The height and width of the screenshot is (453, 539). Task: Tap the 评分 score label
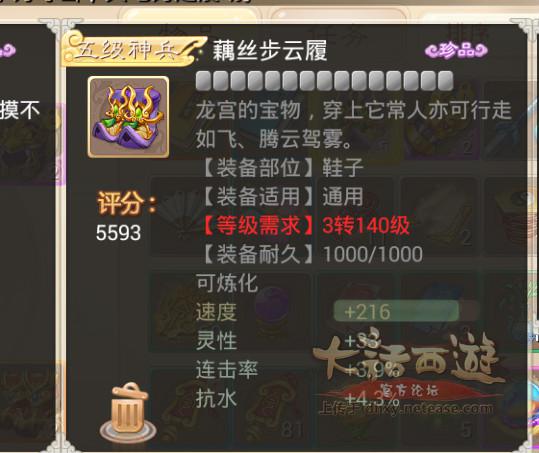(x=127, y=203)
